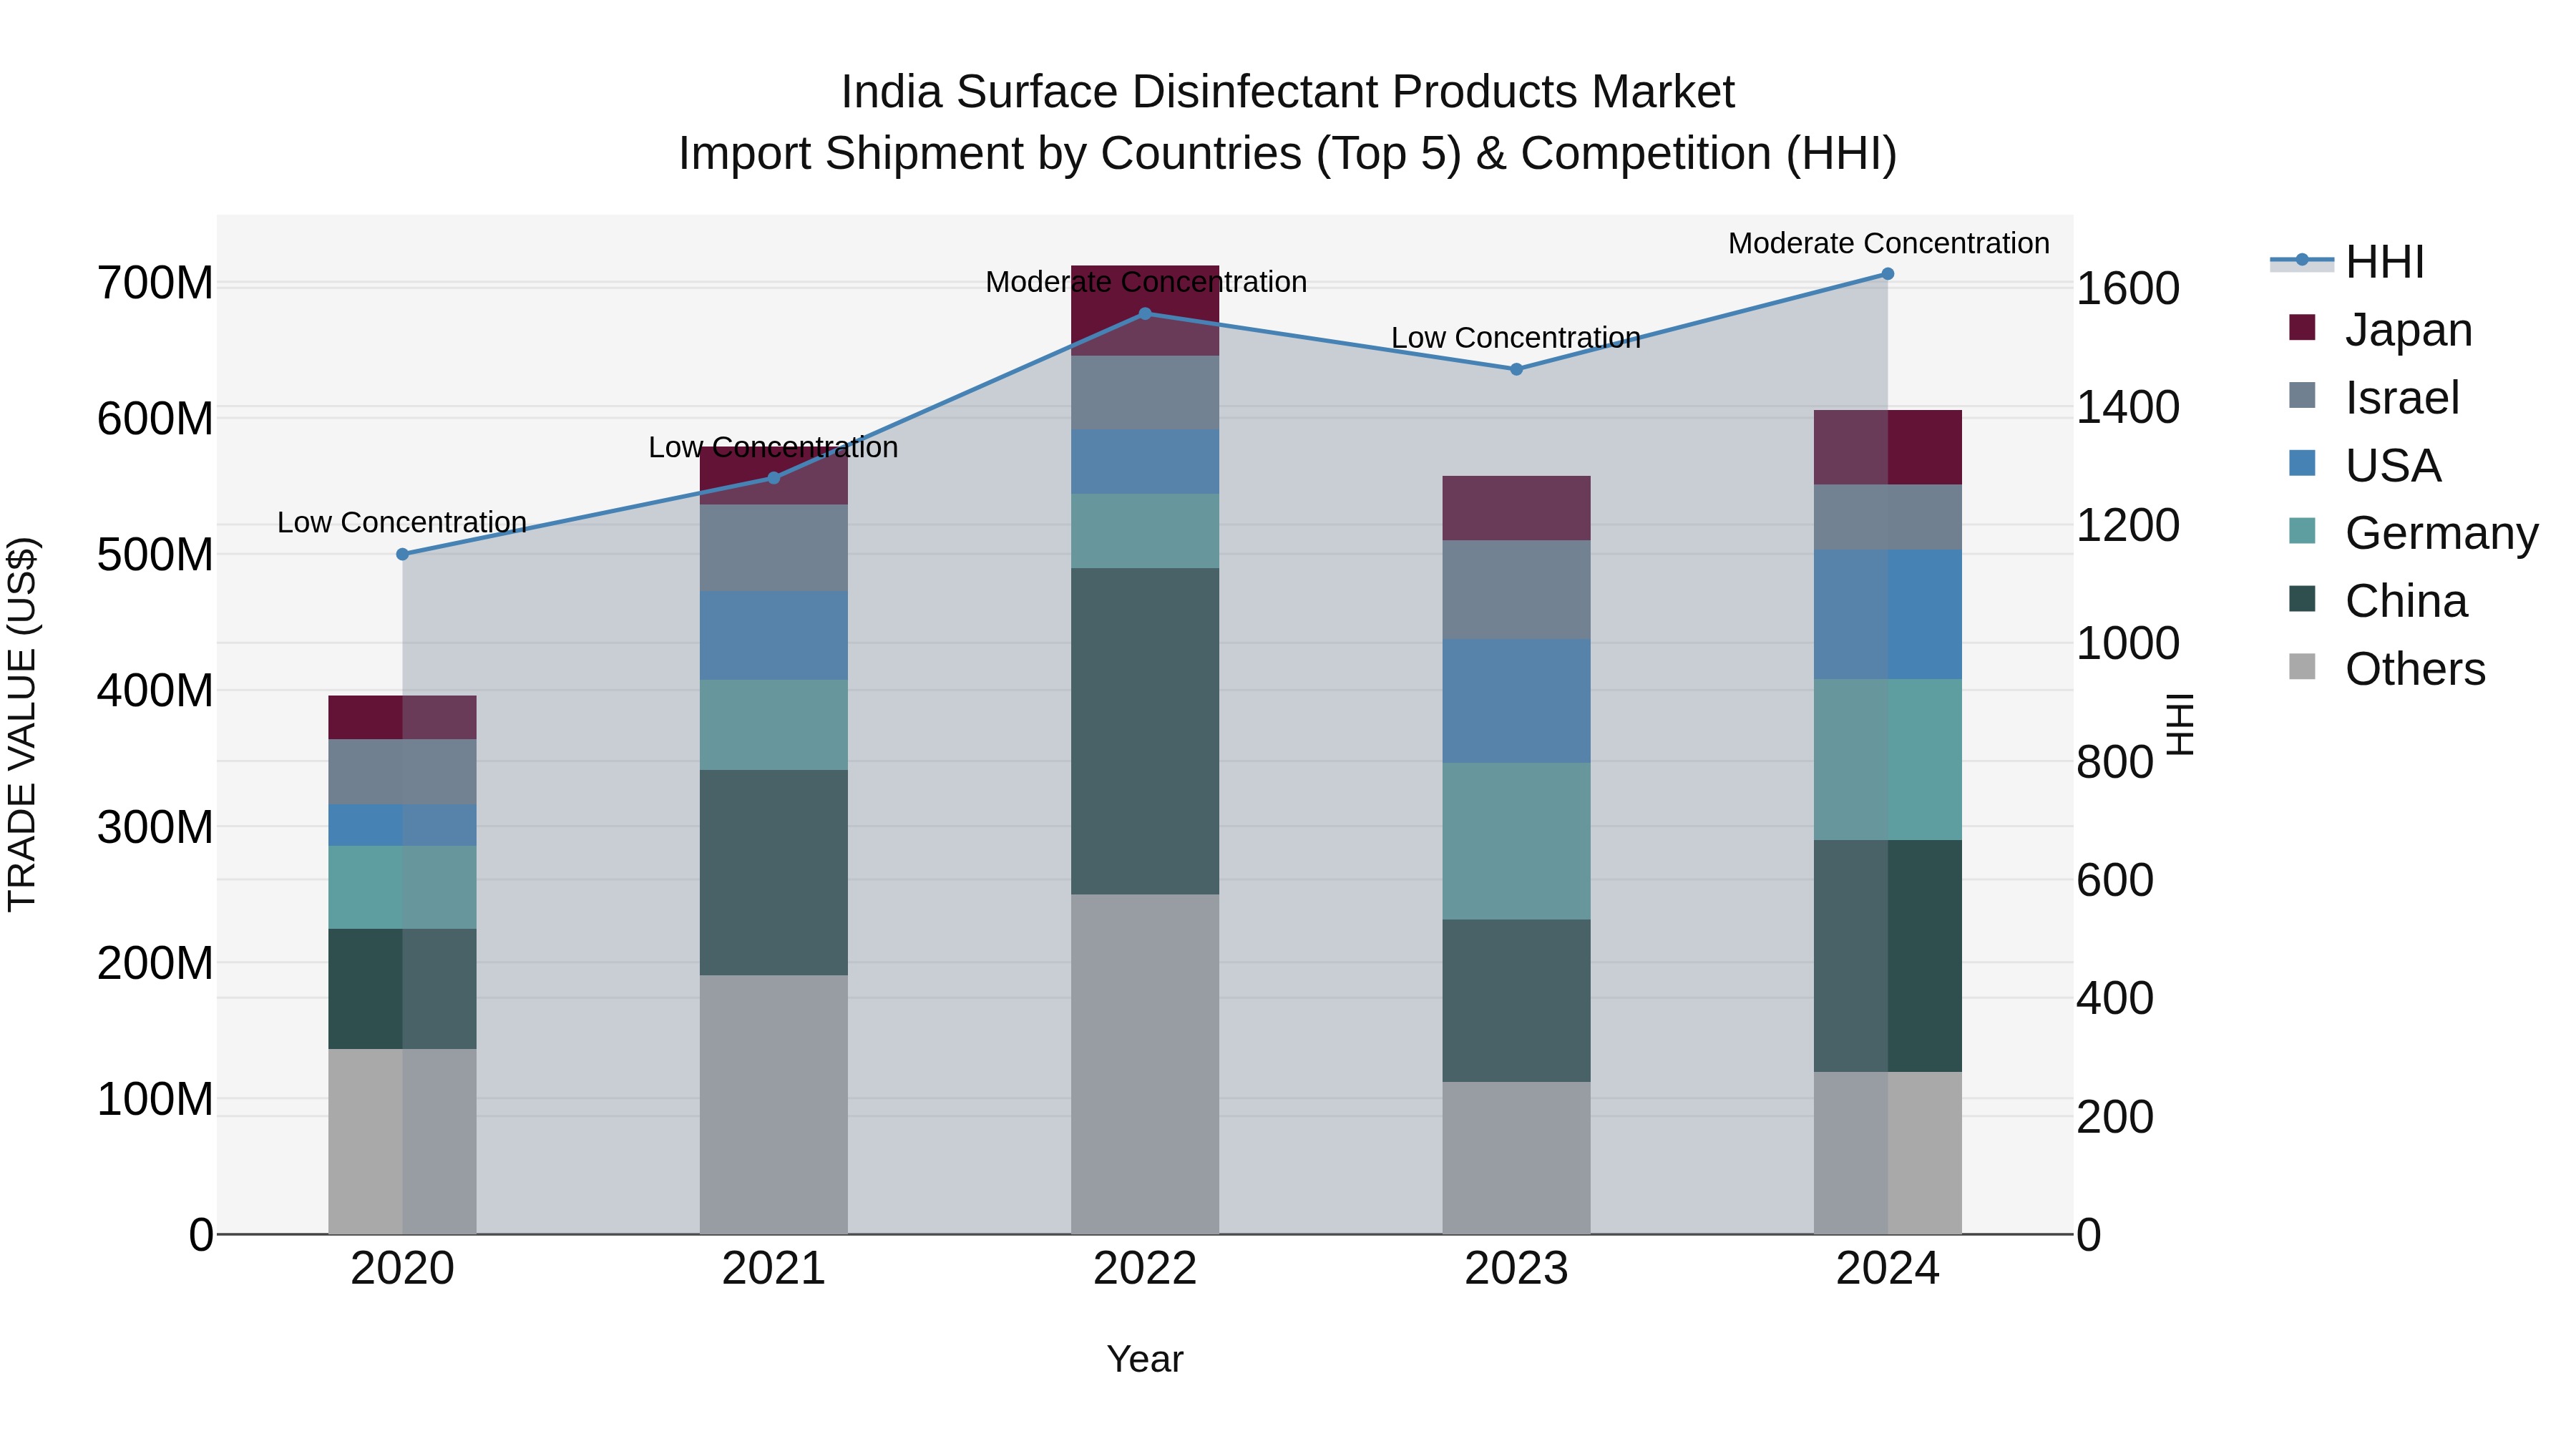The height and width of the screenshot is (1449, 2576).
Task: Click the 'TRADE VALUE (US$)' axis title
Action: point(22,724)
